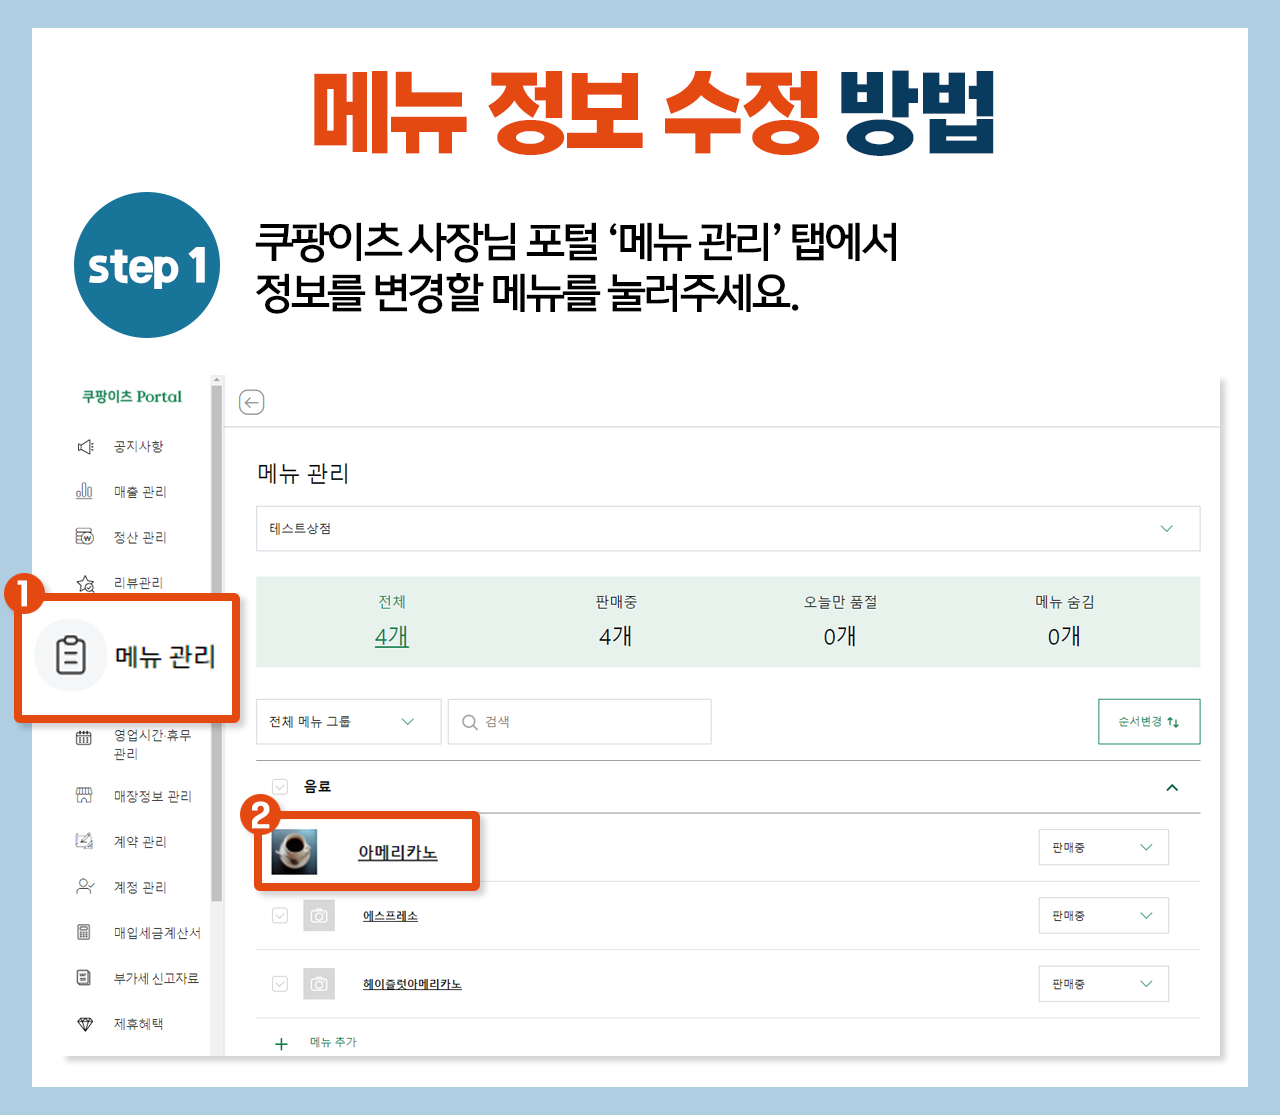Click the 에스프레소 camera placeholder image
The width and height of the screenshot is (1280, 1115).
coord(319,915)
